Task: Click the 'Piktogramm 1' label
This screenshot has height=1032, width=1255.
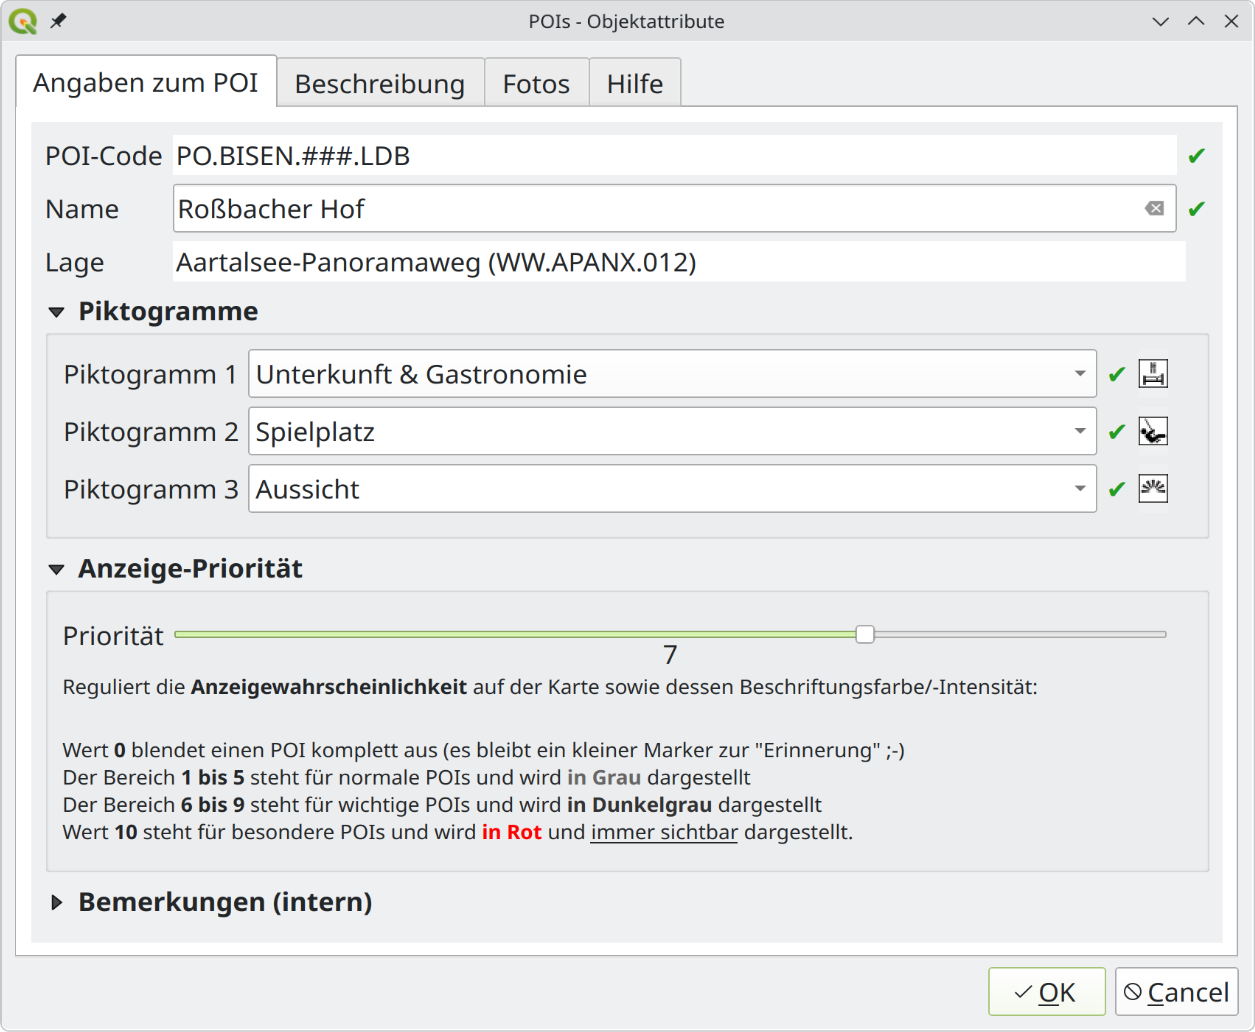Action: [x=150, y=375]
